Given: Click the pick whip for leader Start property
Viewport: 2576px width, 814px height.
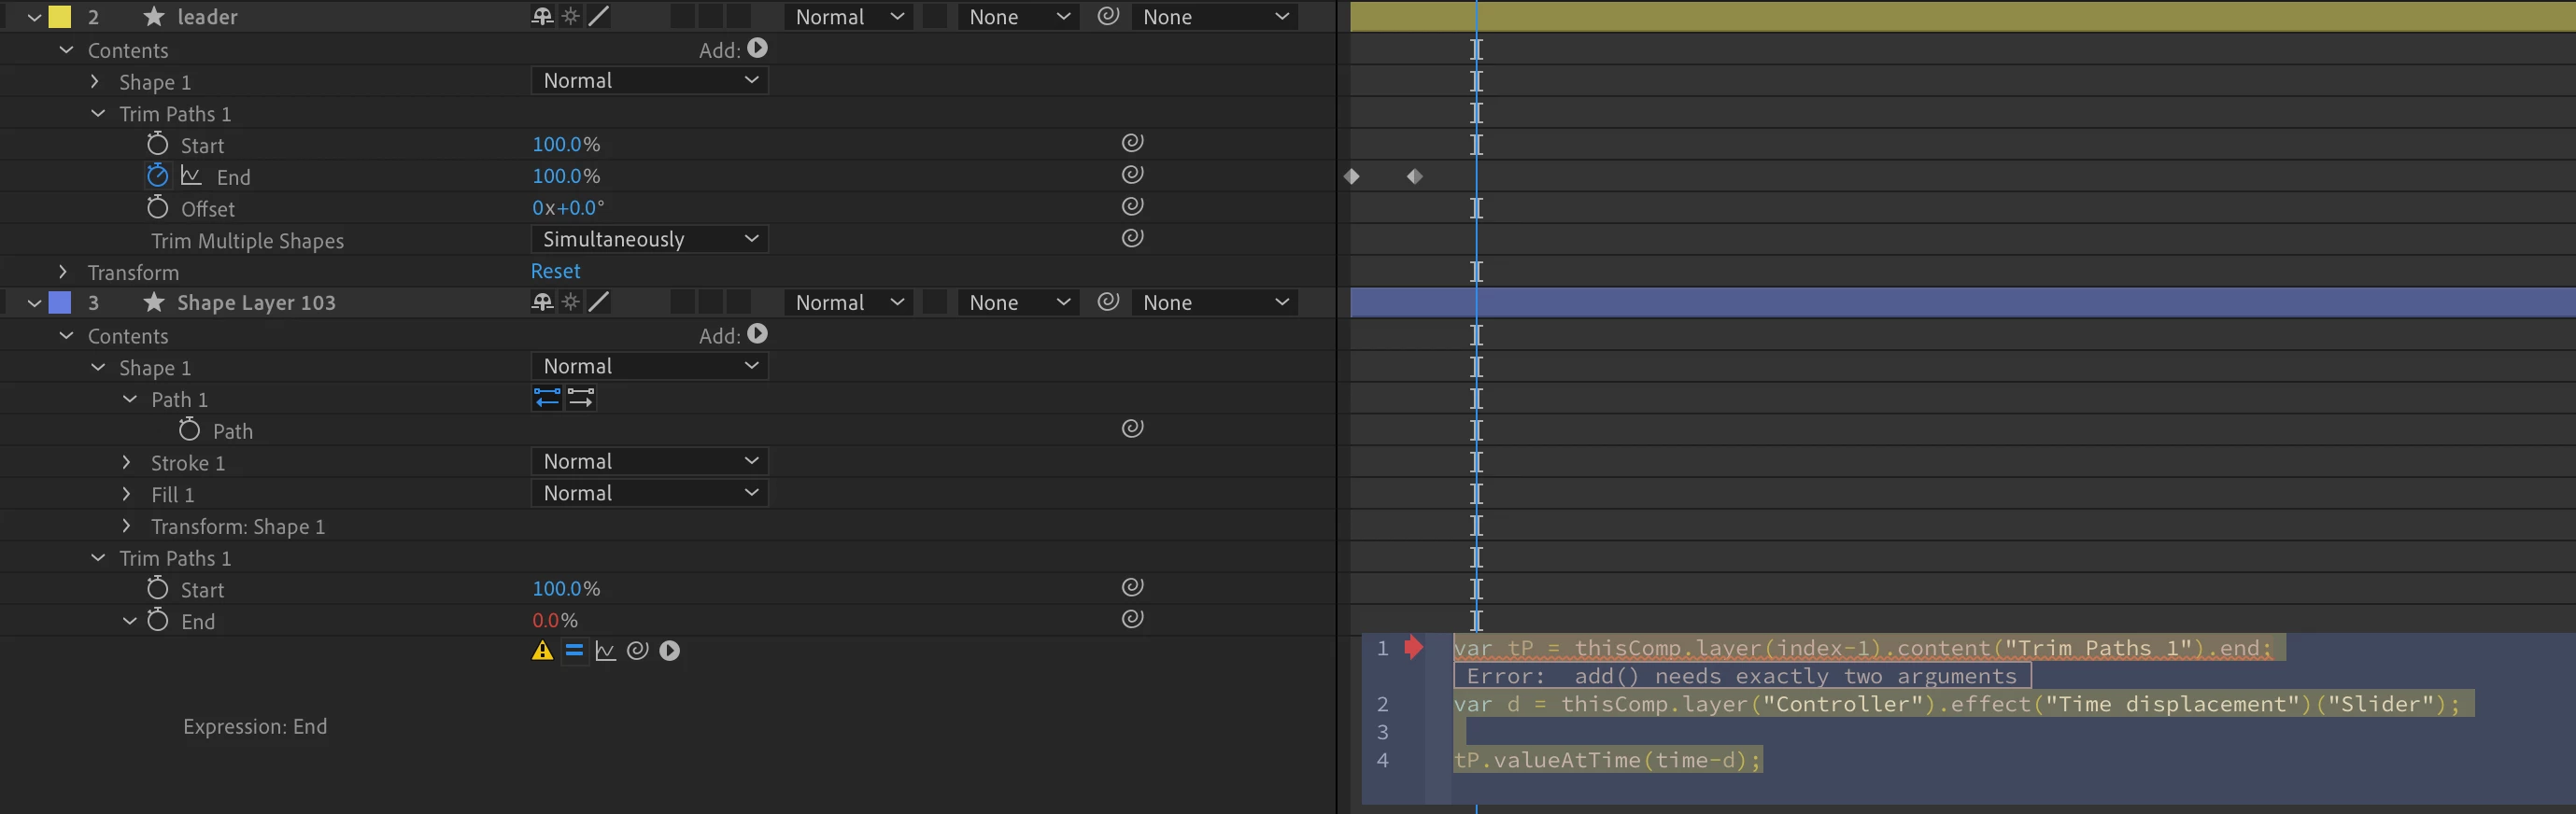Looking at the screenshot, I should 1132,143.
